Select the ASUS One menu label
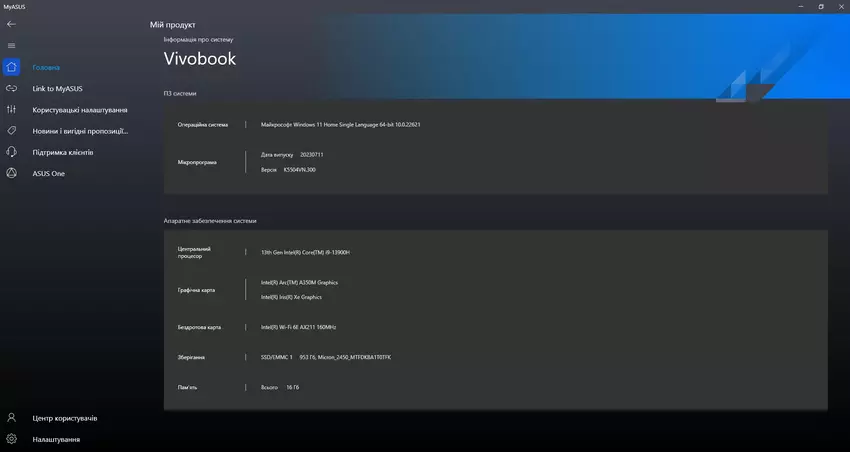The image size is (850, 452). [48, 173]
